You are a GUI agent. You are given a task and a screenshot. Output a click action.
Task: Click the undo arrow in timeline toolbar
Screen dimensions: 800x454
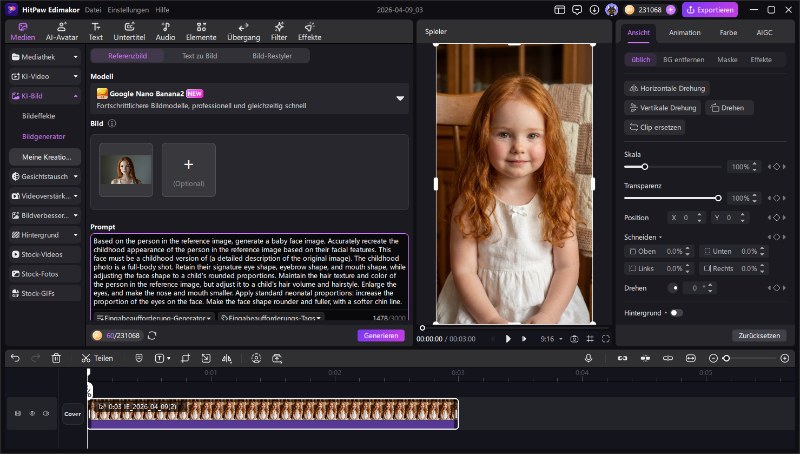pos(15,358)
